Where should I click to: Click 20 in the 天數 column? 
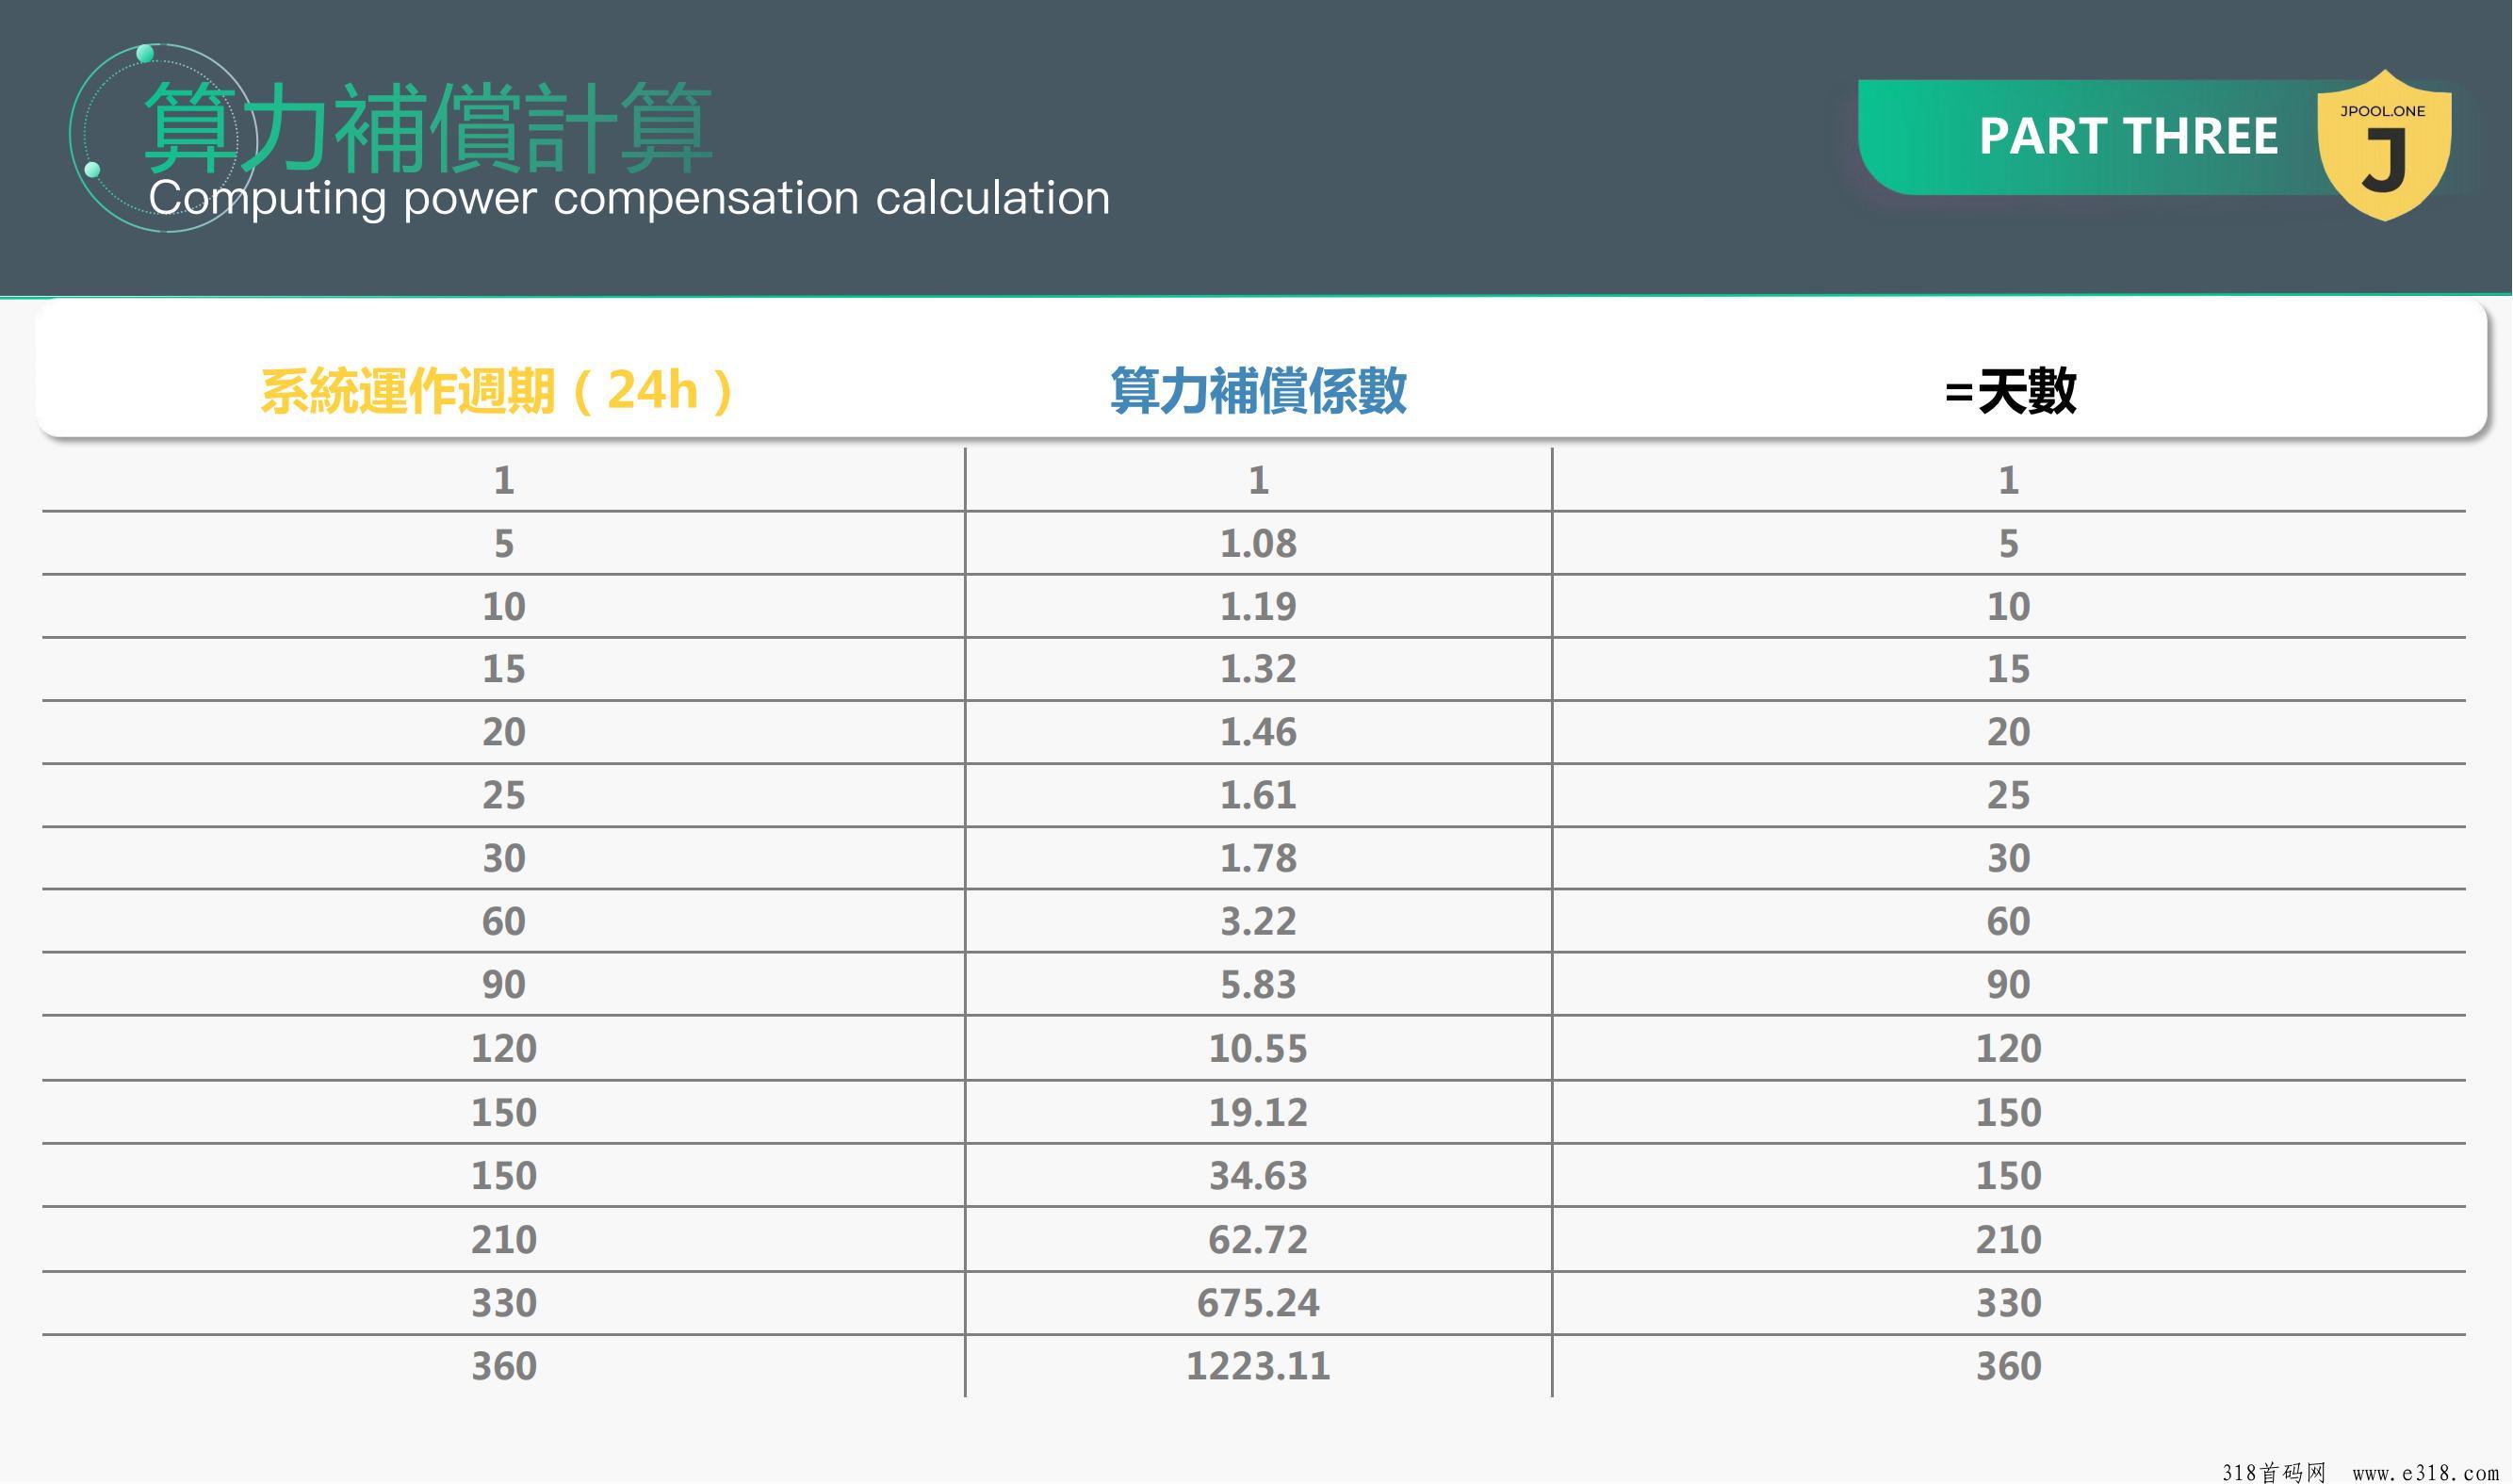click(2008, 732)
